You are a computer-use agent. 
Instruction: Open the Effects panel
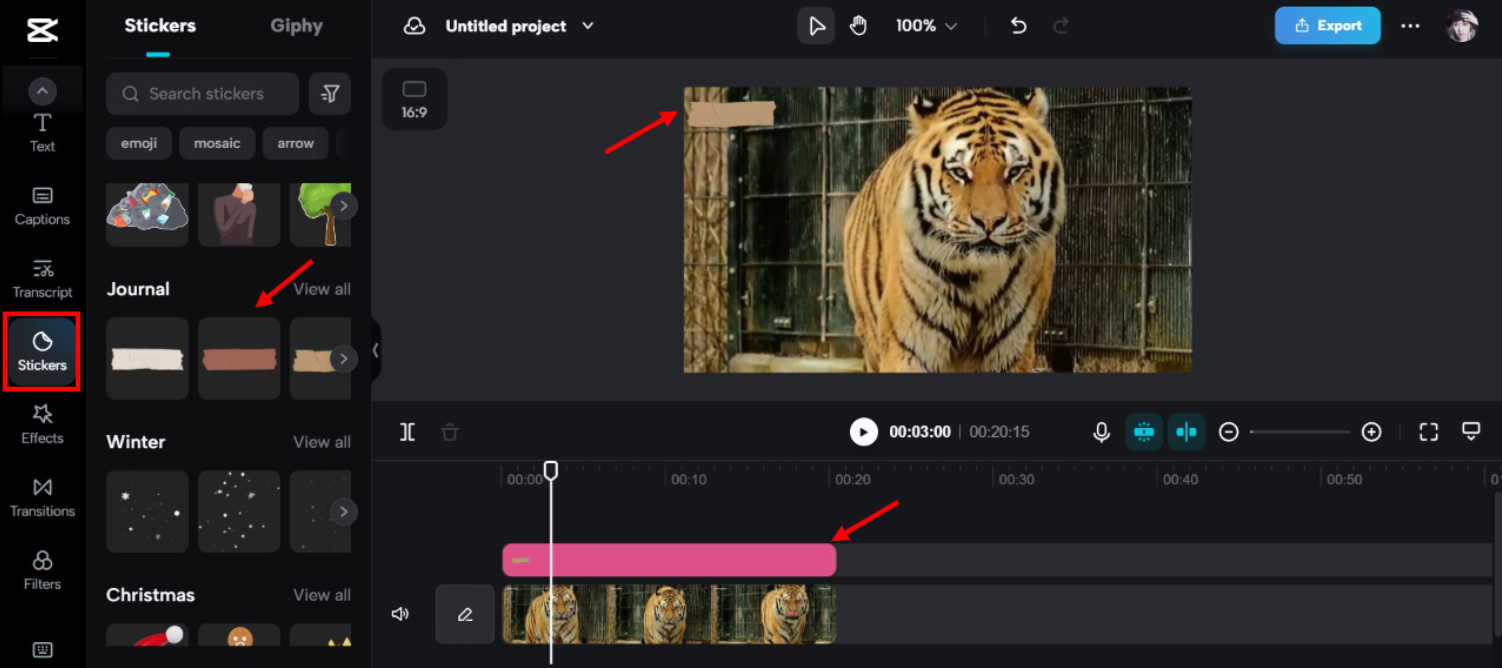click(42, 425)
